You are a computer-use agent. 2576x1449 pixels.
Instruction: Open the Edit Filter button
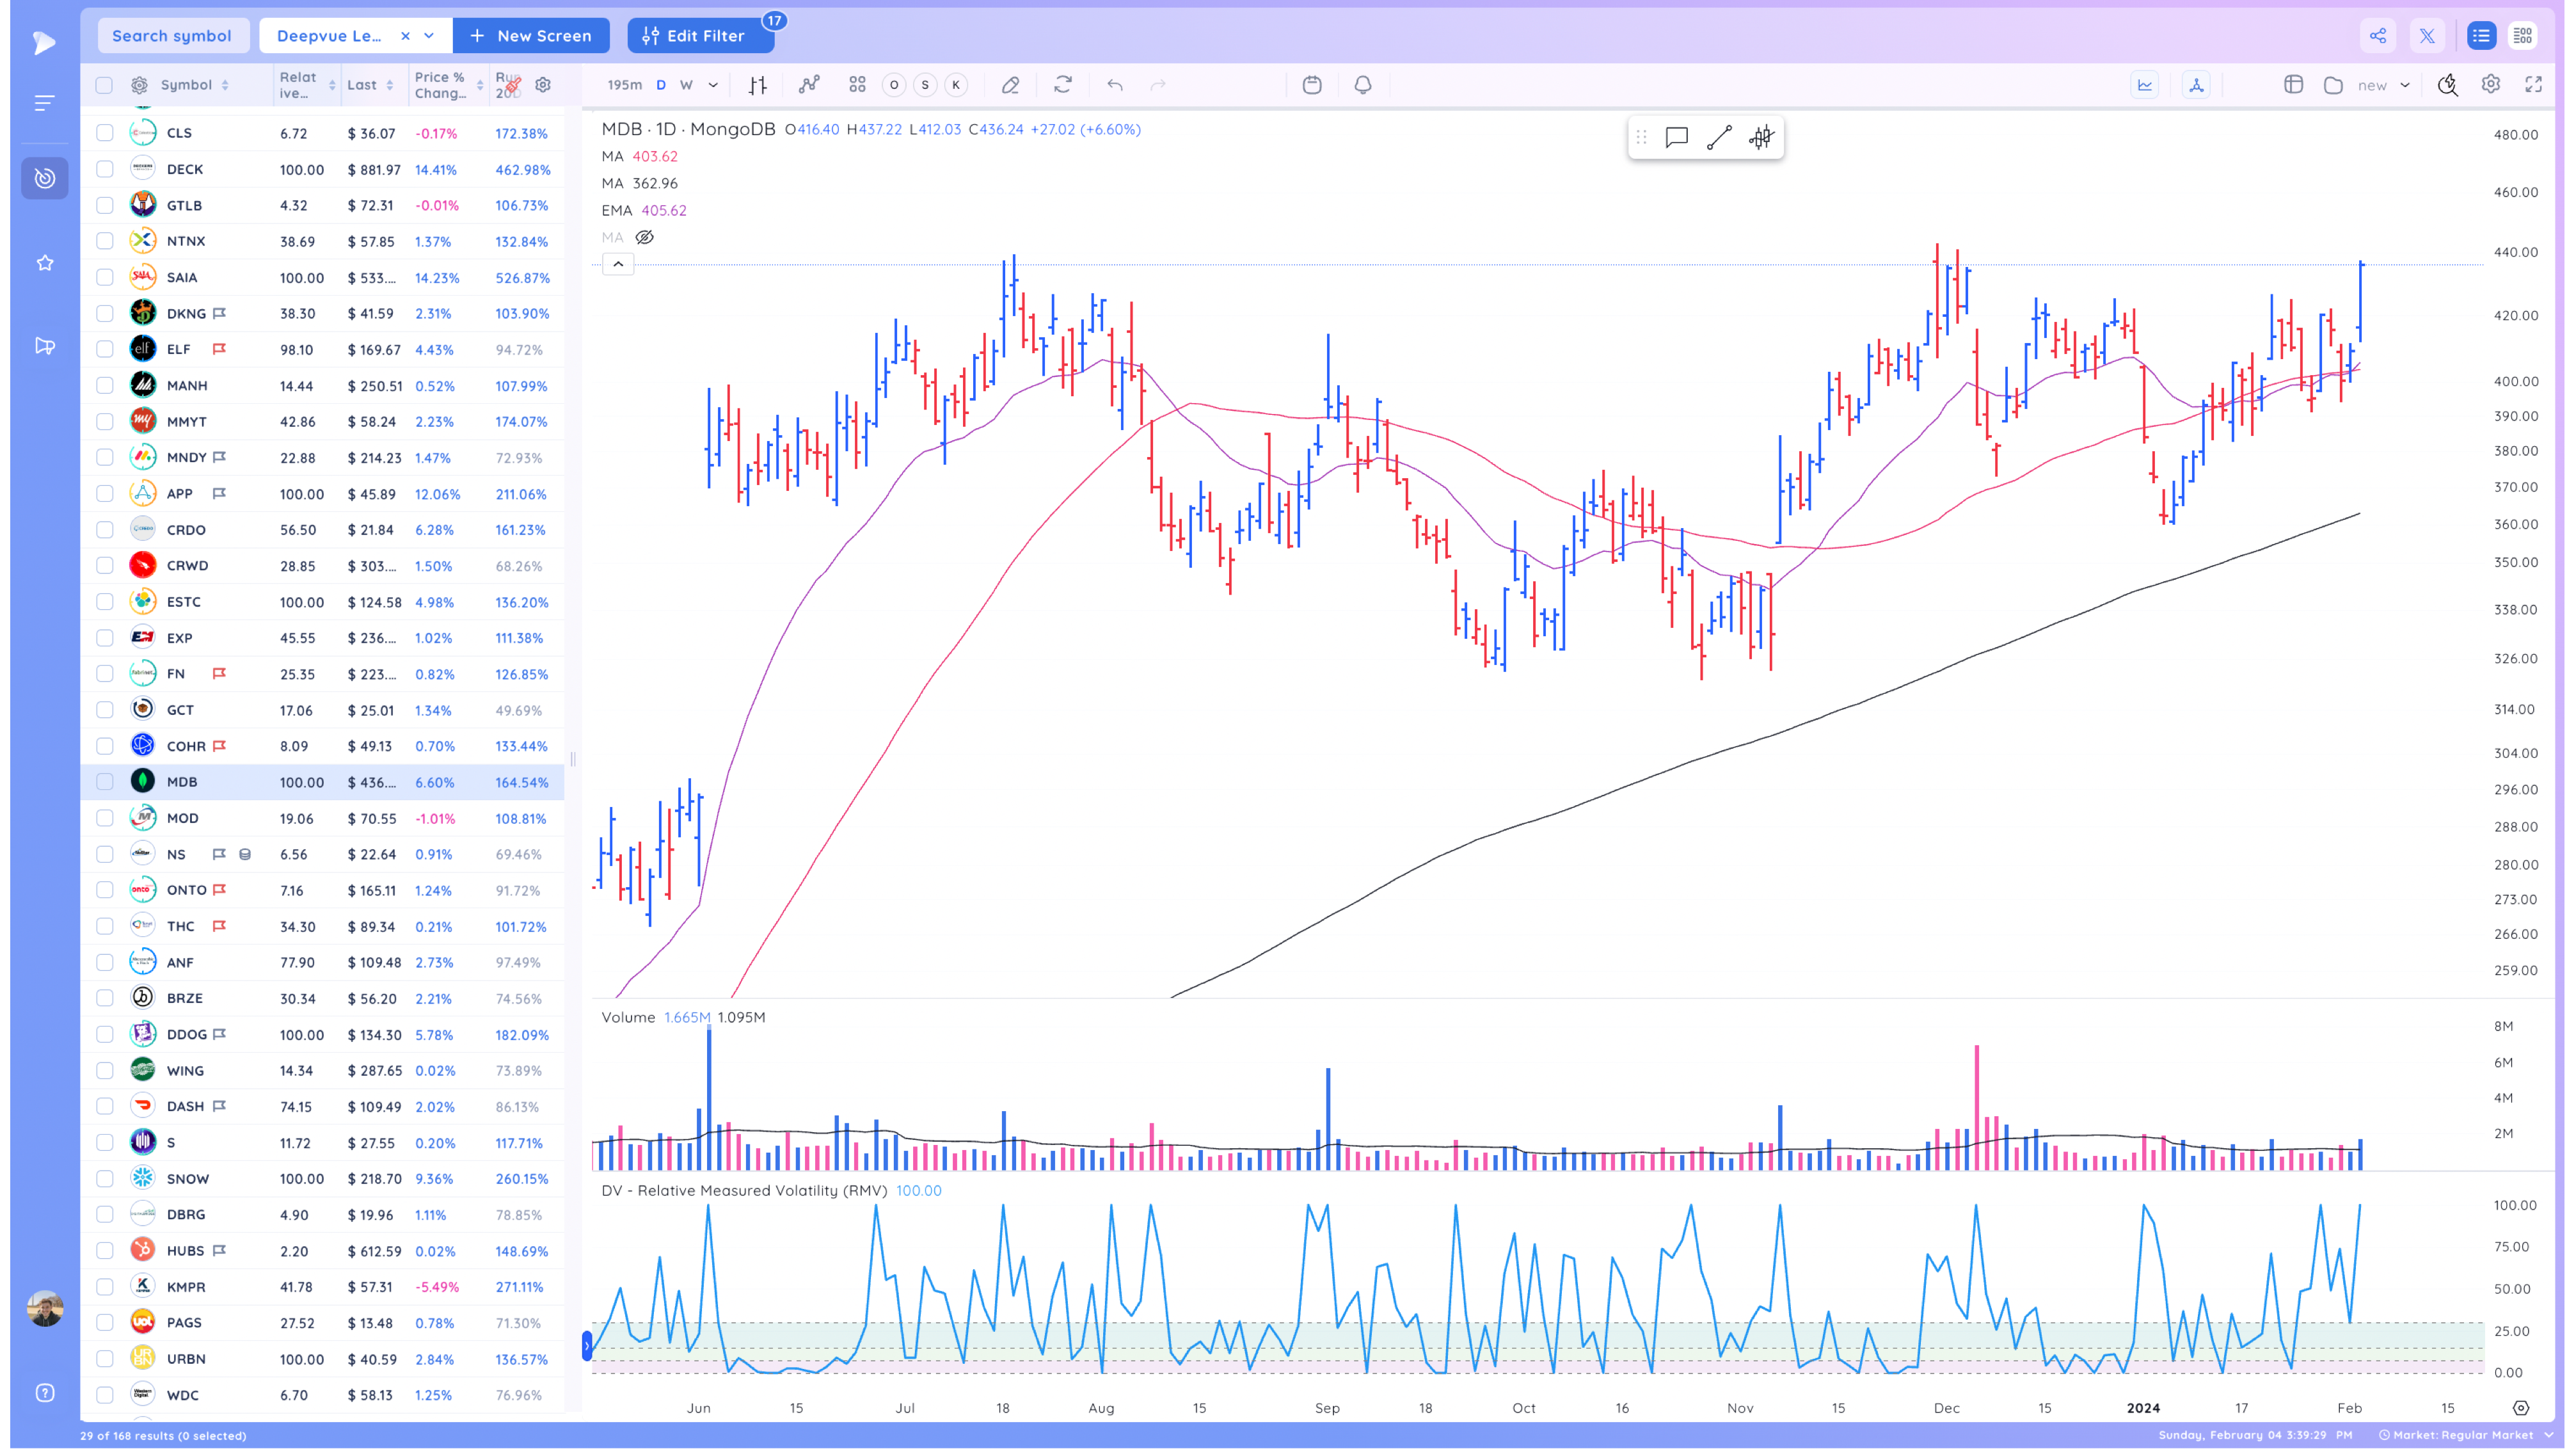coord(700,36)
